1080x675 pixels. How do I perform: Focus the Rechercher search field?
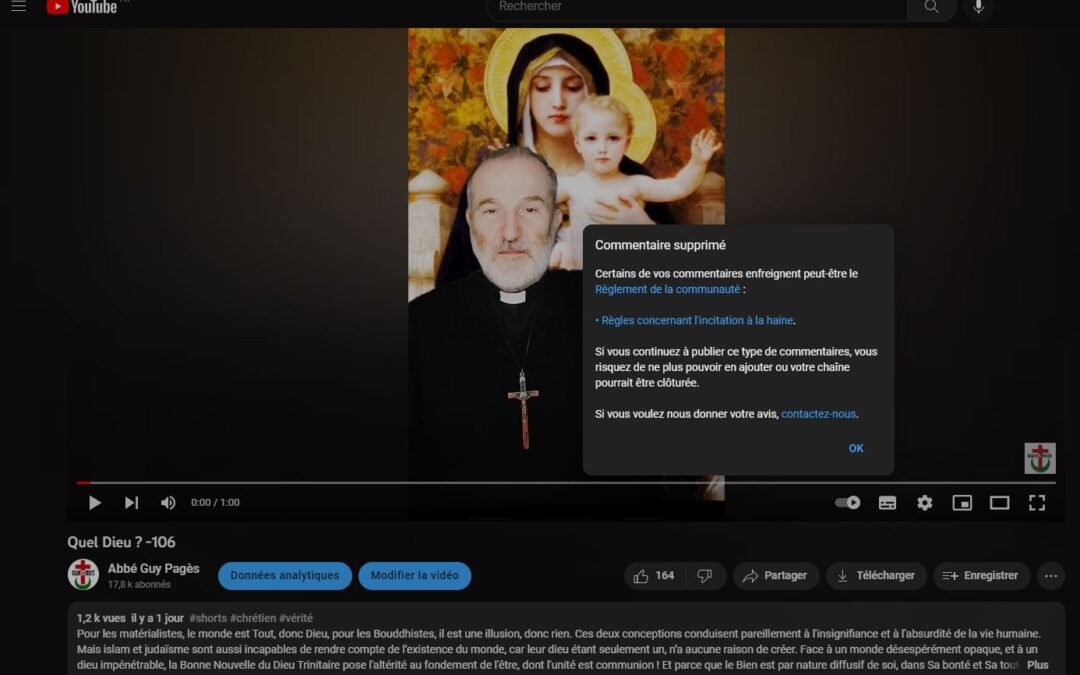[x=696, y=8]
